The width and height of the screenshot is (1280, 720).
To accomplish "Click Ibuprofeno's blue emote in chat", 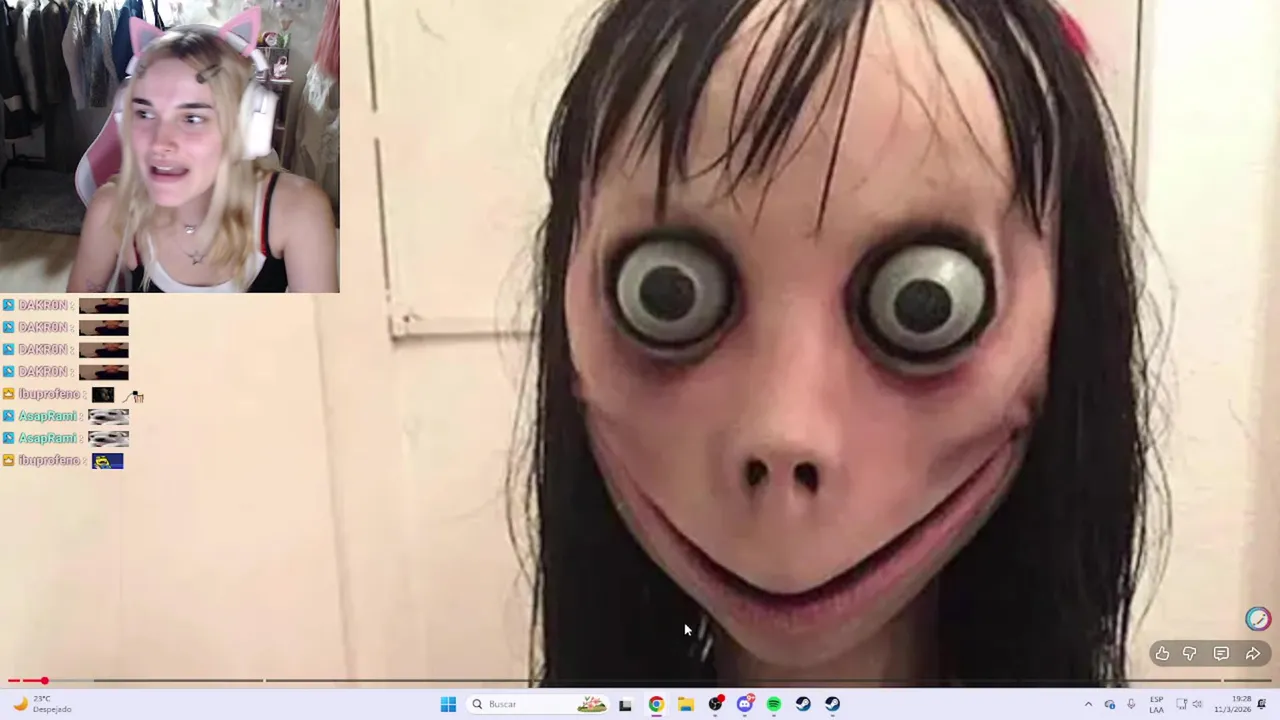I will coord(107,461).
